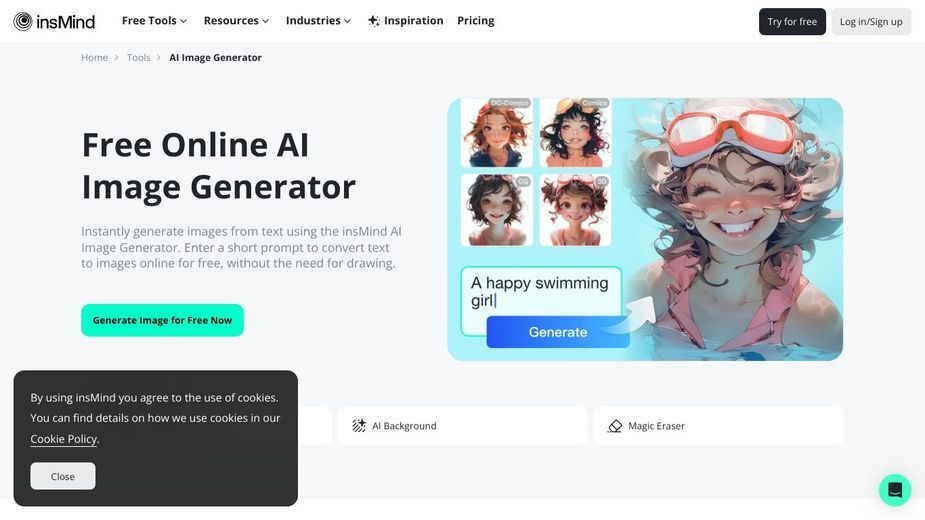Open the chat support bubble icon
Viewport: 925px width, 520px height.
(895, 490)
